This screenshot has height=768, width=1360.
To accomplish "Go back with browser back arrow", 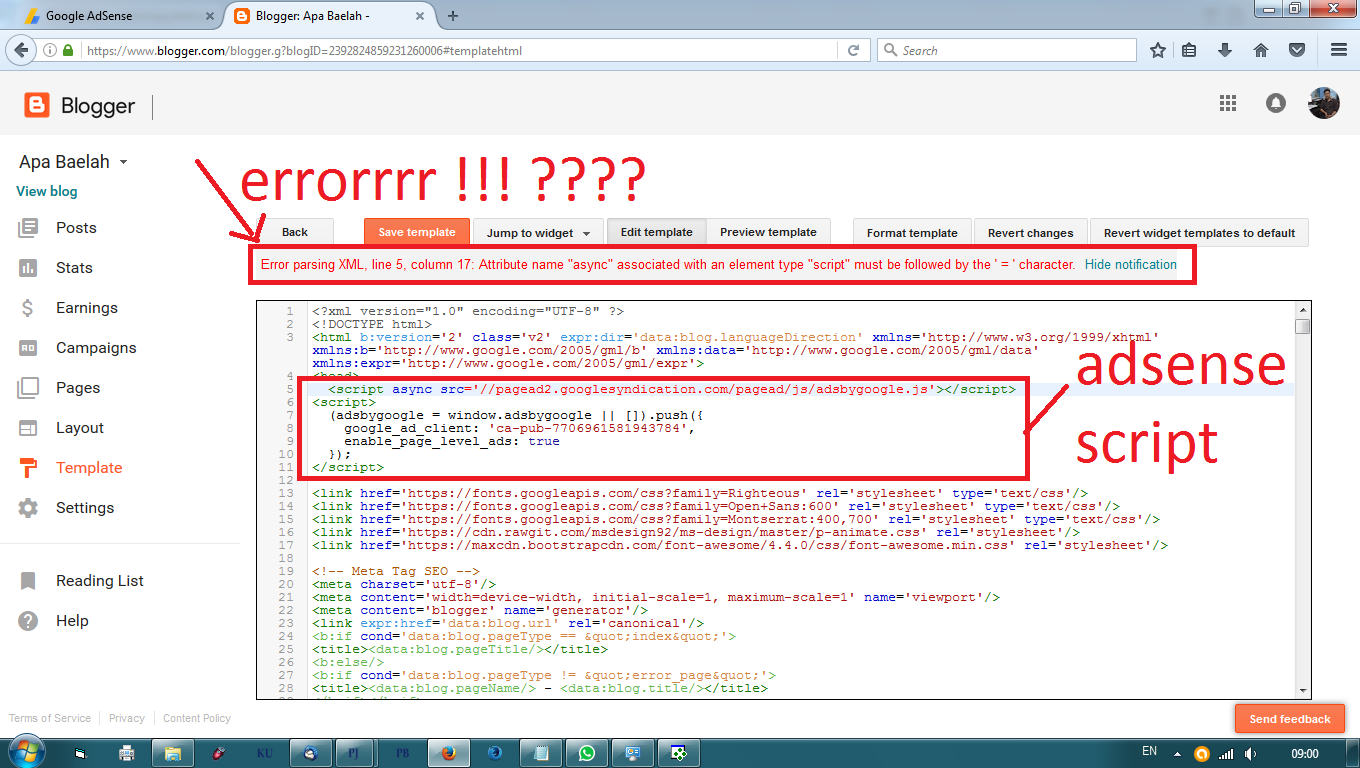I will [x=19, y=50].
